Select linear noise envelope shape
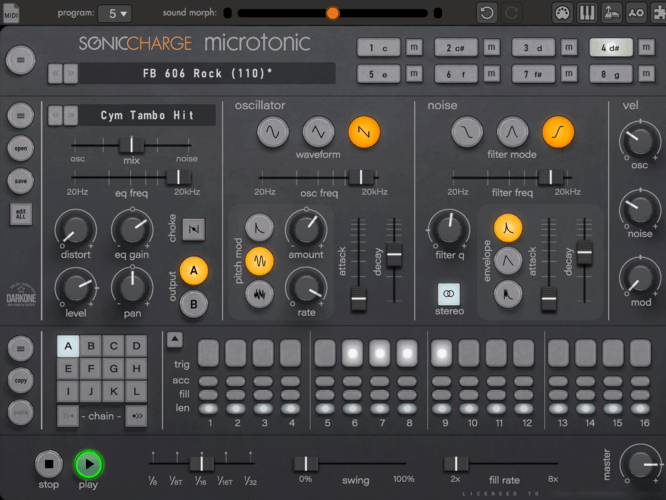Image resolution: width=666 pixels, height=500 pixels. pos(508,261)
